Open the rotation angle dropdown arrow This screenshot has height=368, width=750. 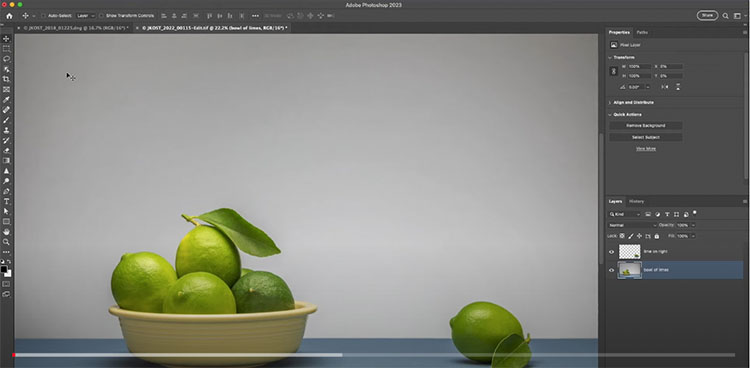(x=648, y=87)
